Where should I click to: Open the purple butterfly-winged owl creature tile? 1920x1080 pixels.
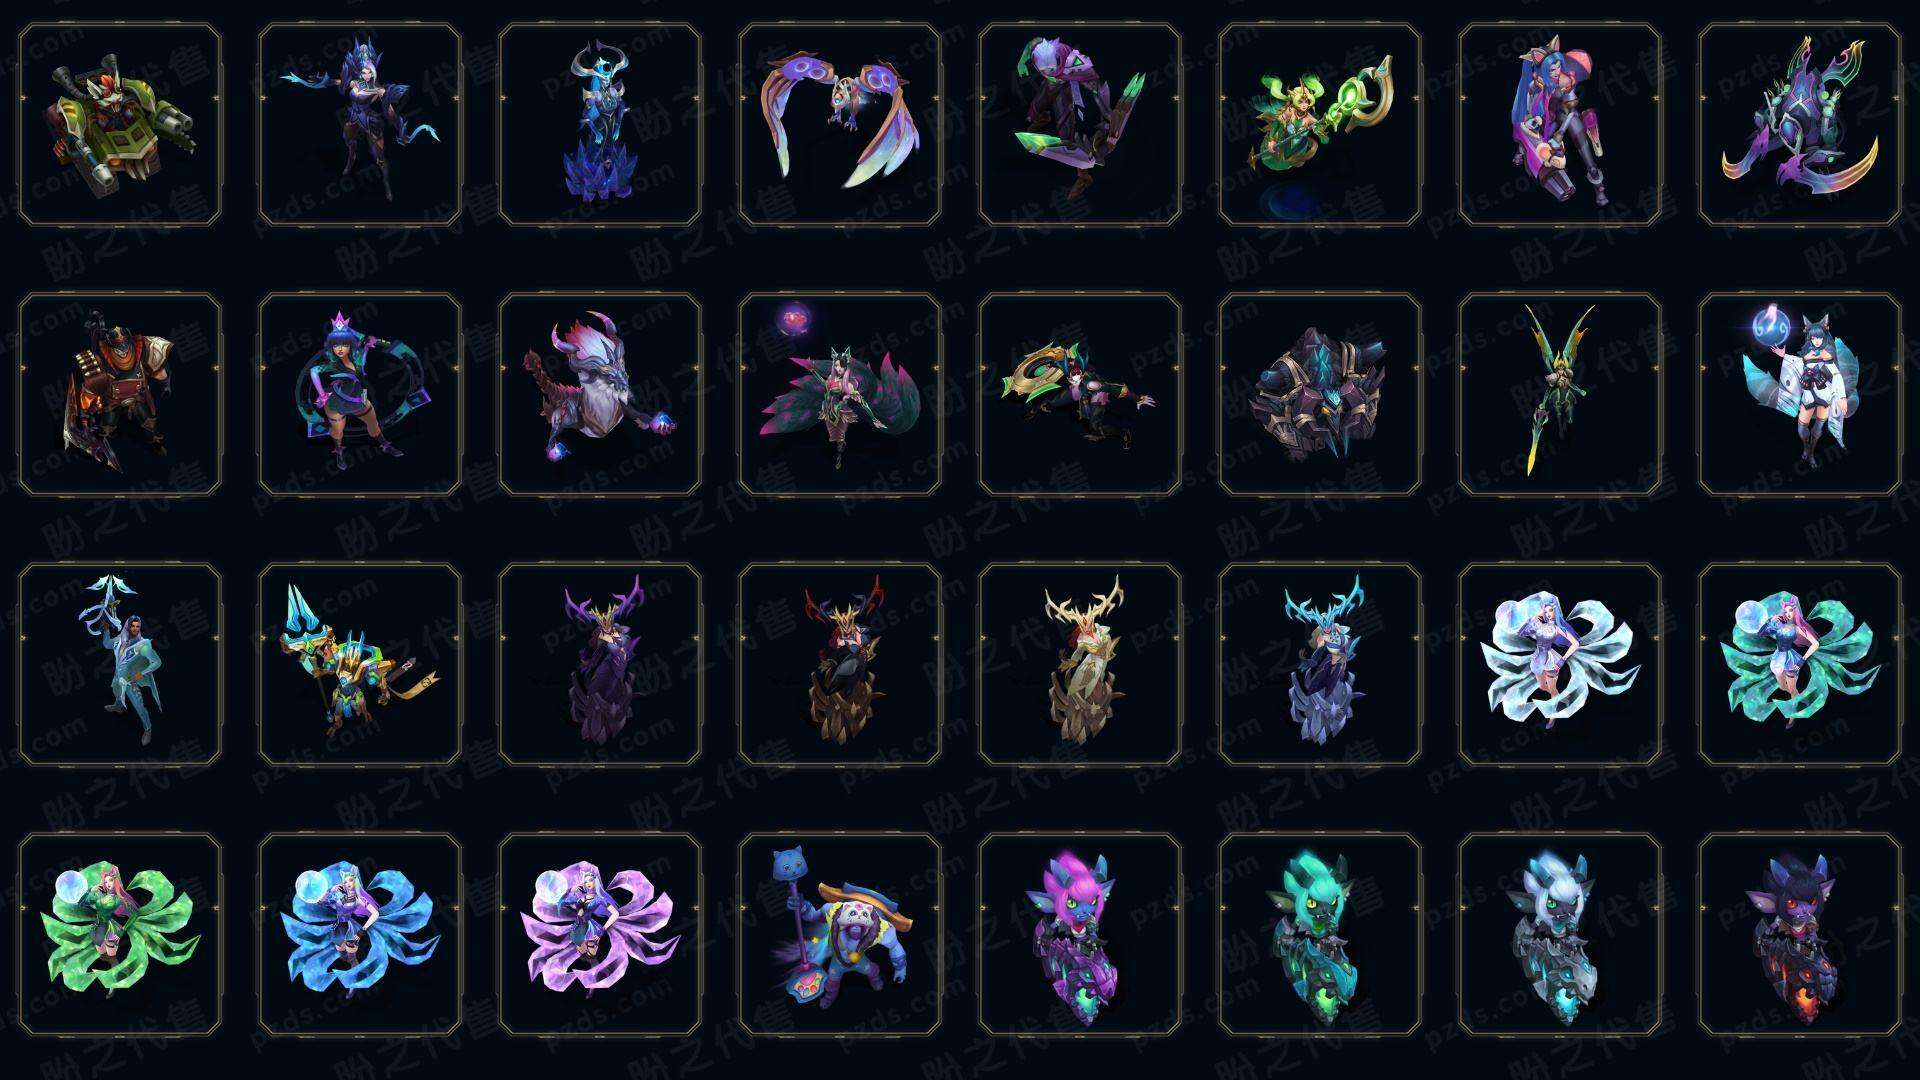pos(840,125)
